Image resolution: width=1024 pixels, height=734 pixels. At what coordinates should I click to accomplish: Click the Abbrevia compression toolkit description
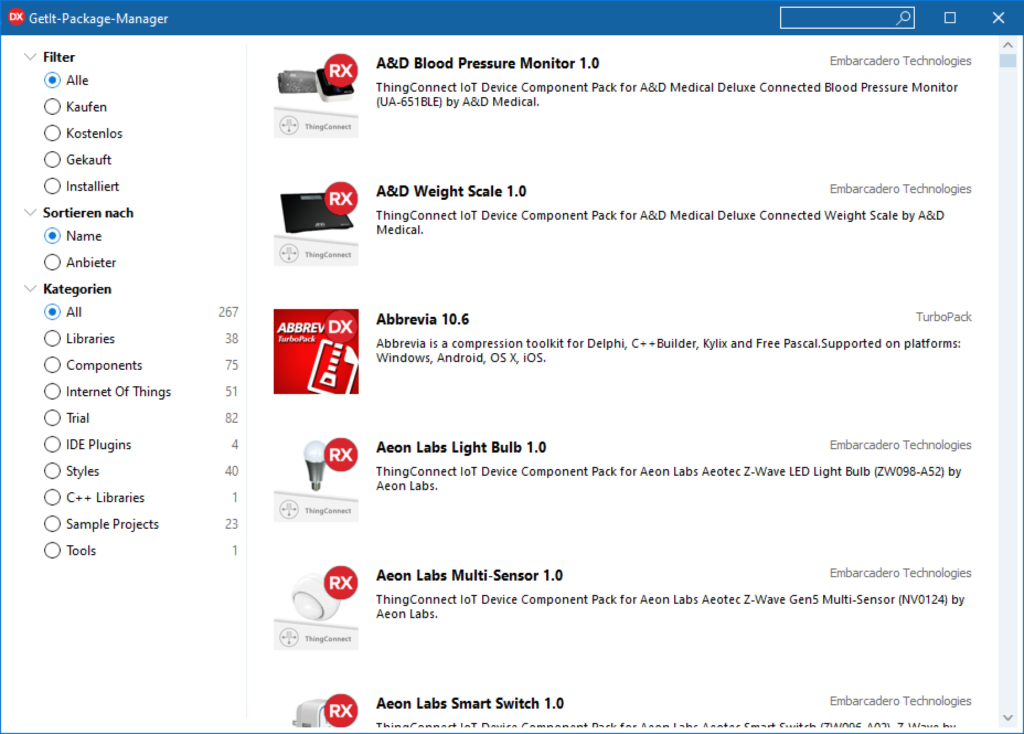(x=668, y=351)
